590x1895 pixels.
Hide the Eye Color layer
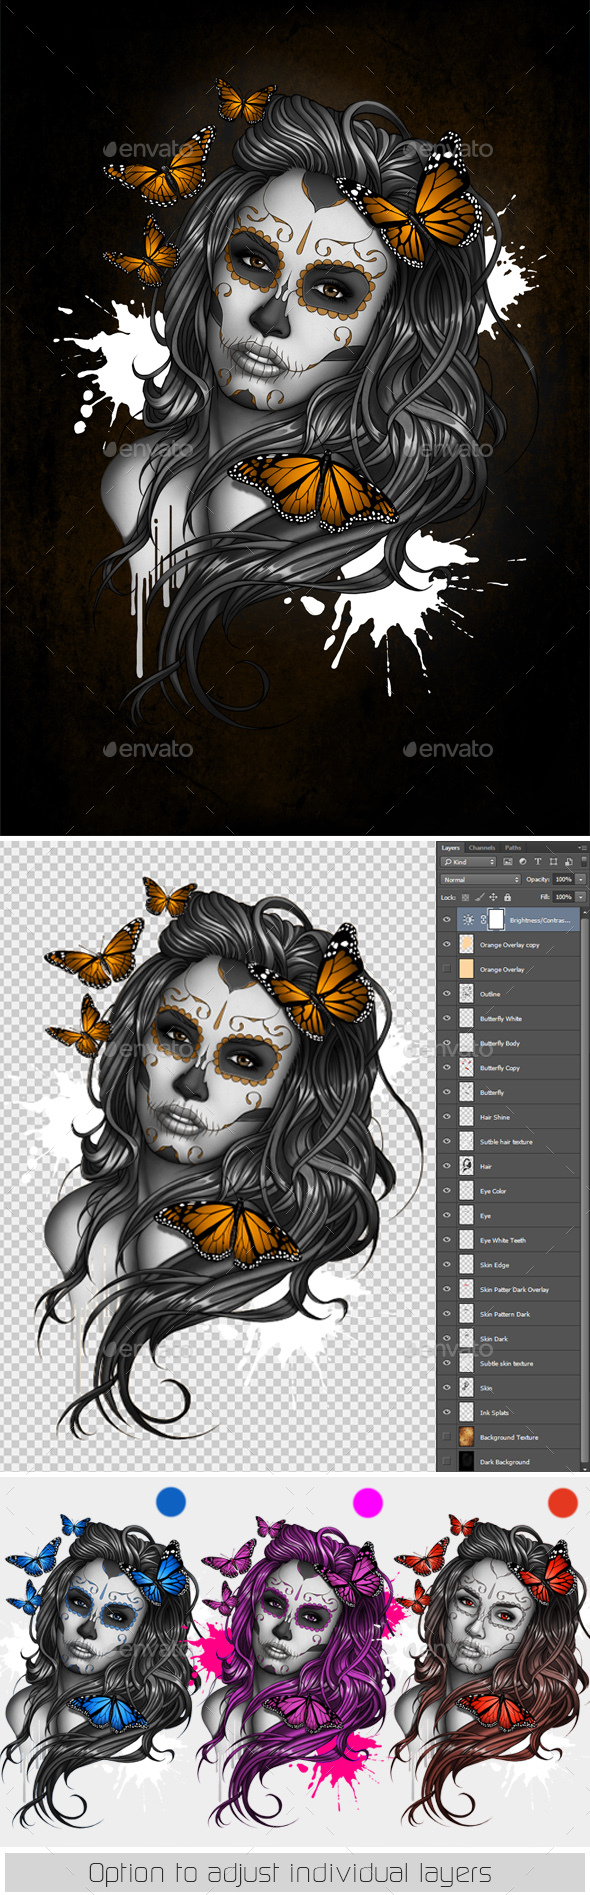pos(447,1190)
